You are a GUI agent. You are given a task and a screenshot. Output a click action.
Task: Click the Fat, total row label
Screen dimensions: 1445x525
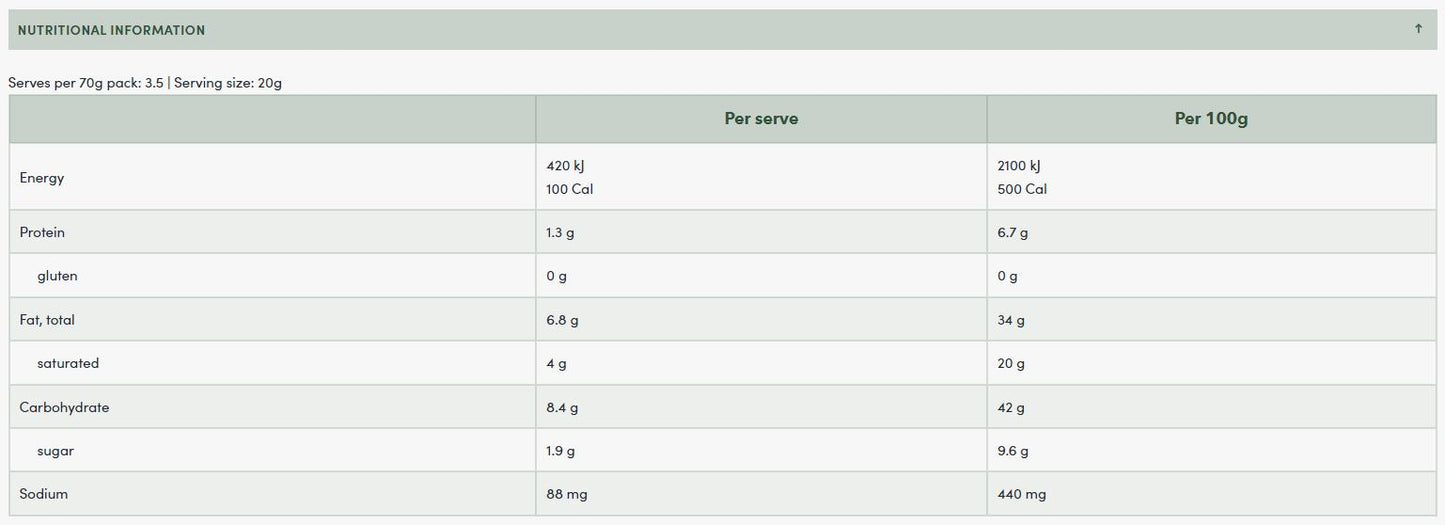(47, 320)
